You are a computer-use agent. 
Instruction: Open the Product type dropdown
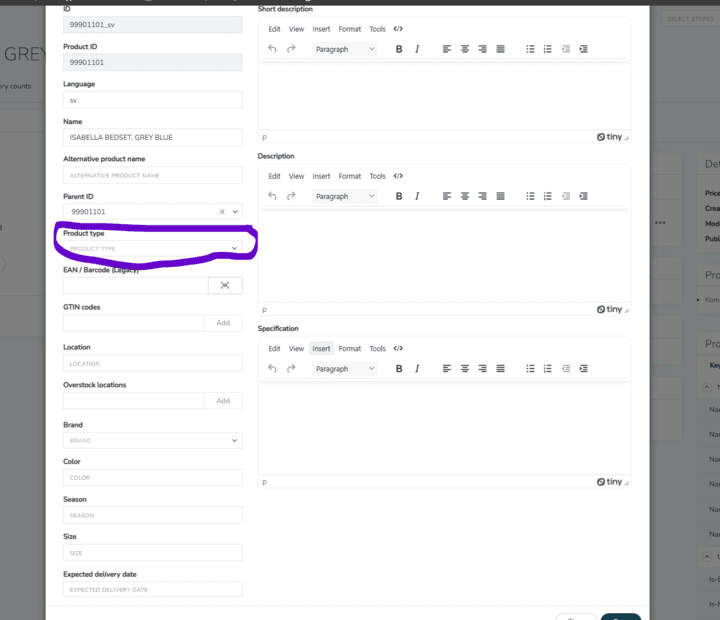coord(152,248)
